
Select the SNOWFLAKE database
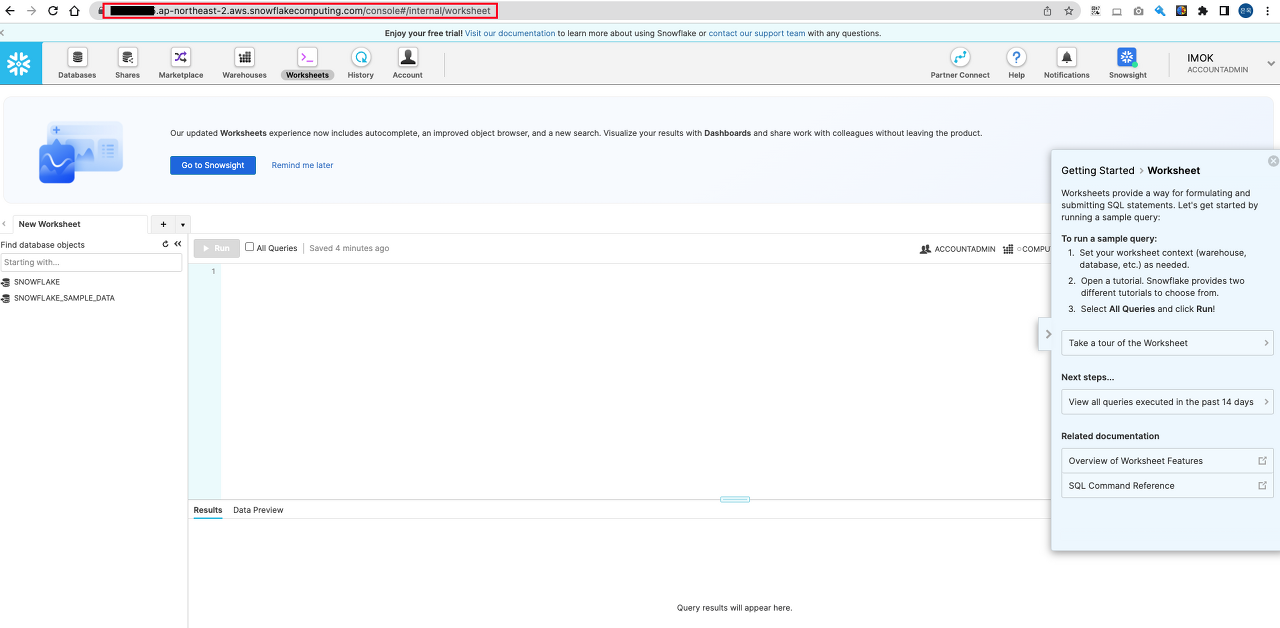[x=36, y=282]
